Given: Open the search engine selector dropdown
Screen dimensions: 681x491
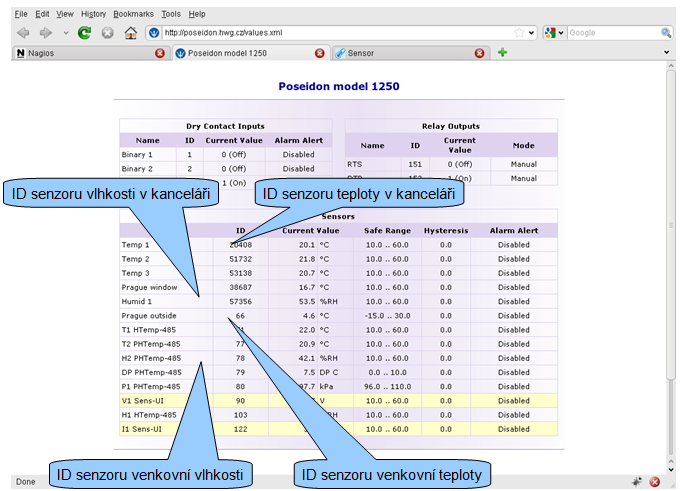Looking at the screenshot, I should pos(554,33).
